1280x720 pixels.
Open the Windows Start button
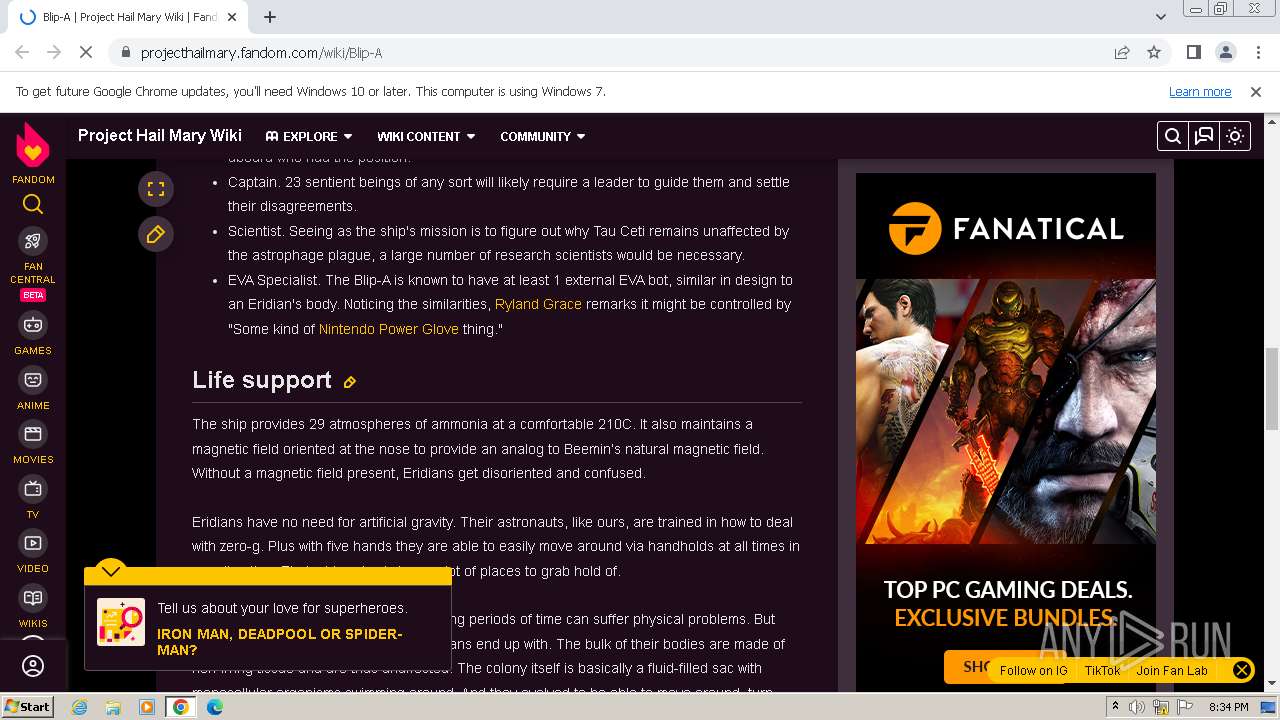[27, 706]
